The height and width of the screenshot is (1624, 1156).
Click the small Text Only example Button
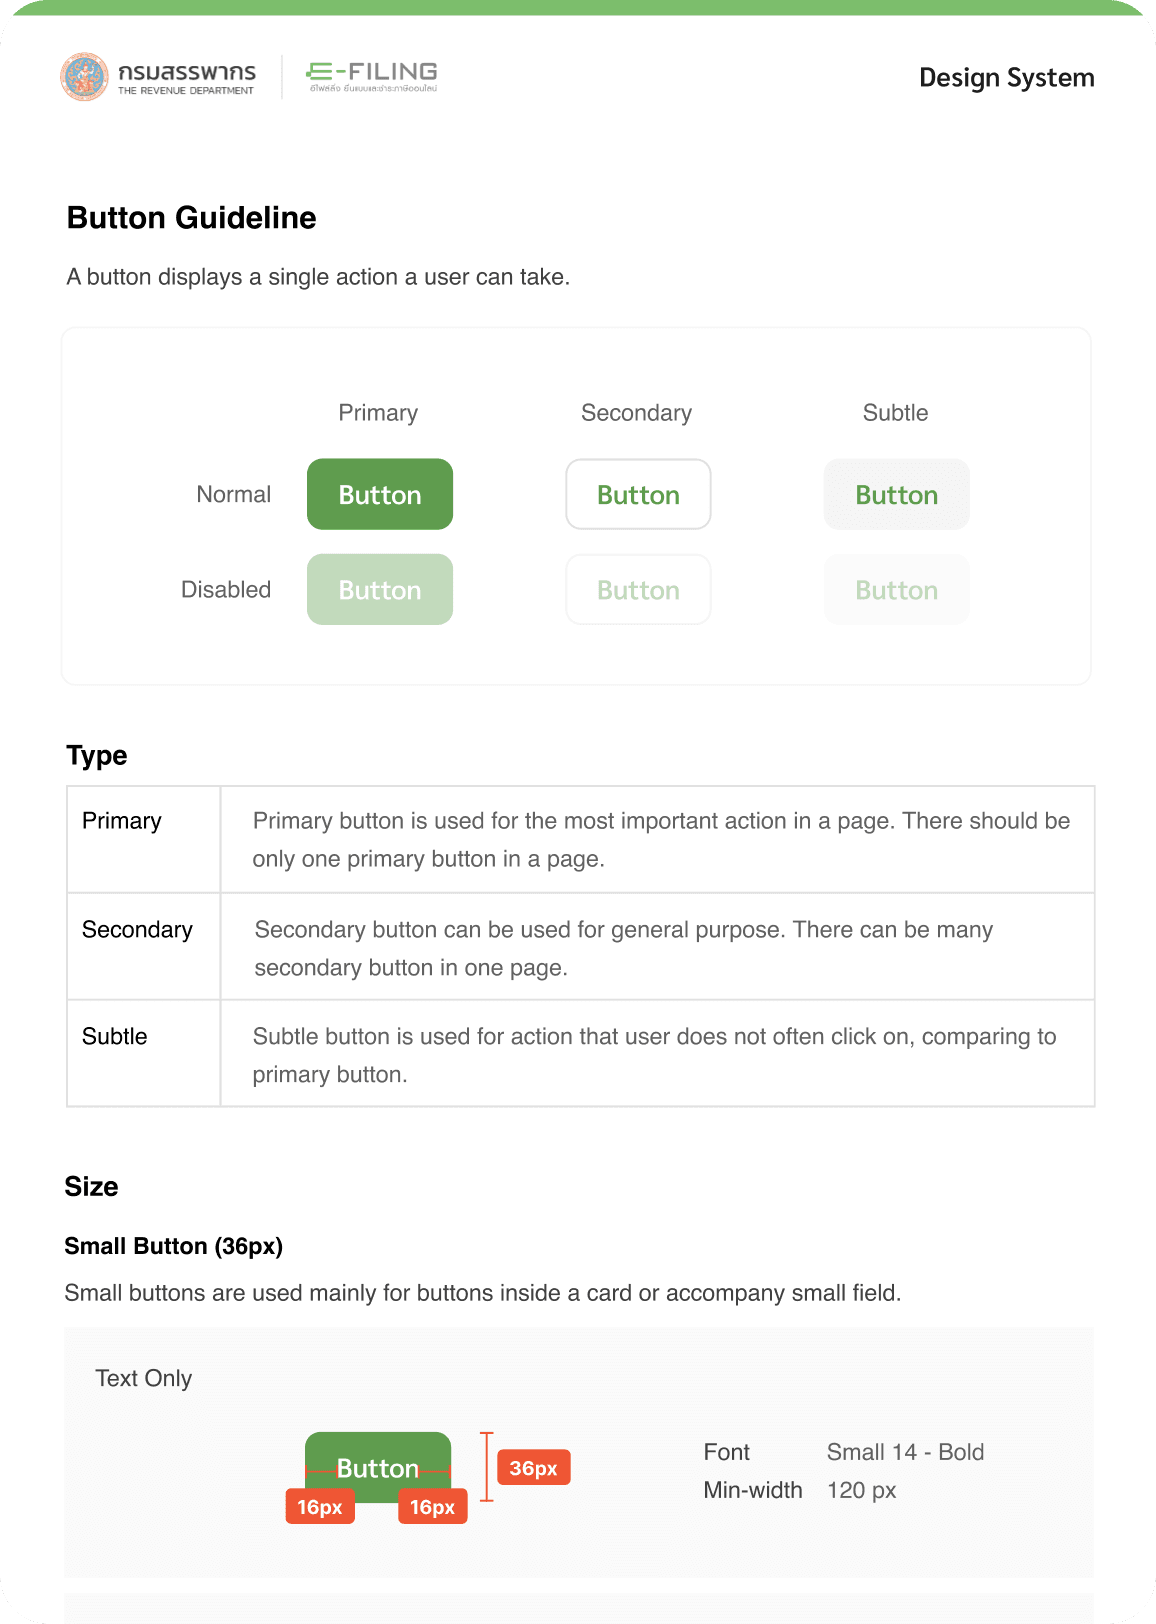click(x=378, y=1467)
